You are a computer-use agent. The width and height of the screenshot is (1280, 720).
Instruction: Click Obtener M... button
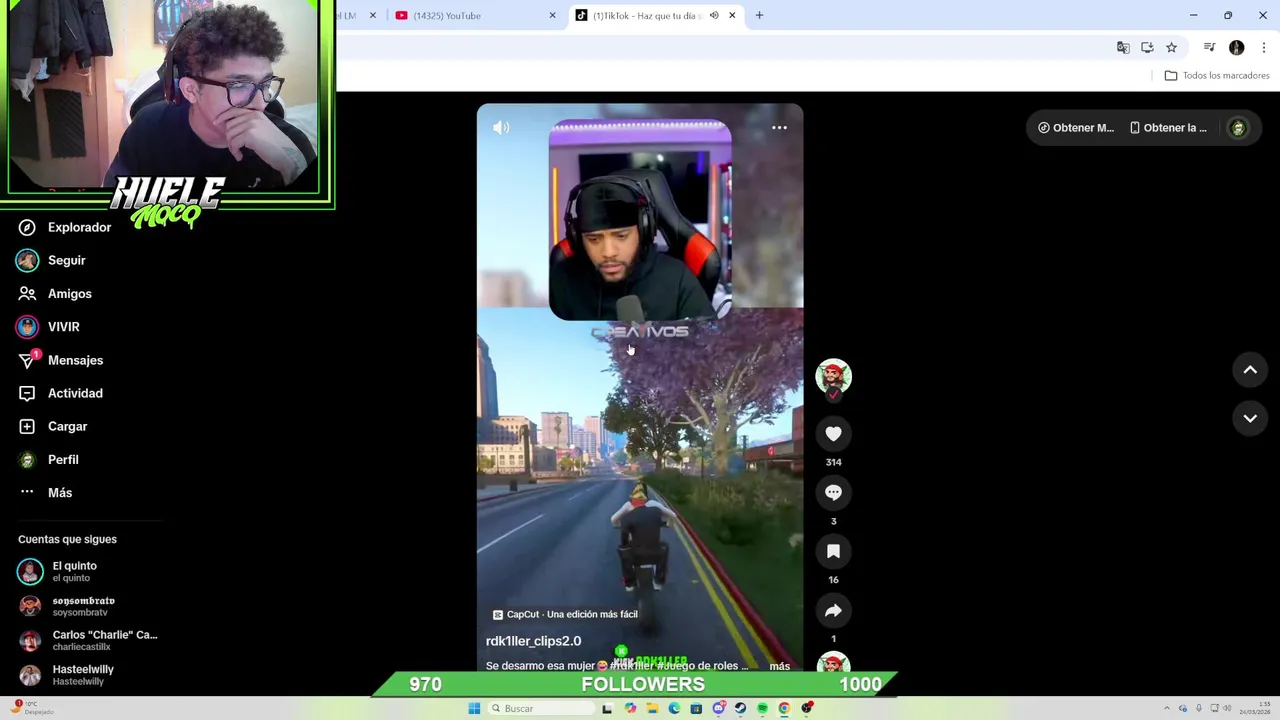click(x=1076, y=128)
